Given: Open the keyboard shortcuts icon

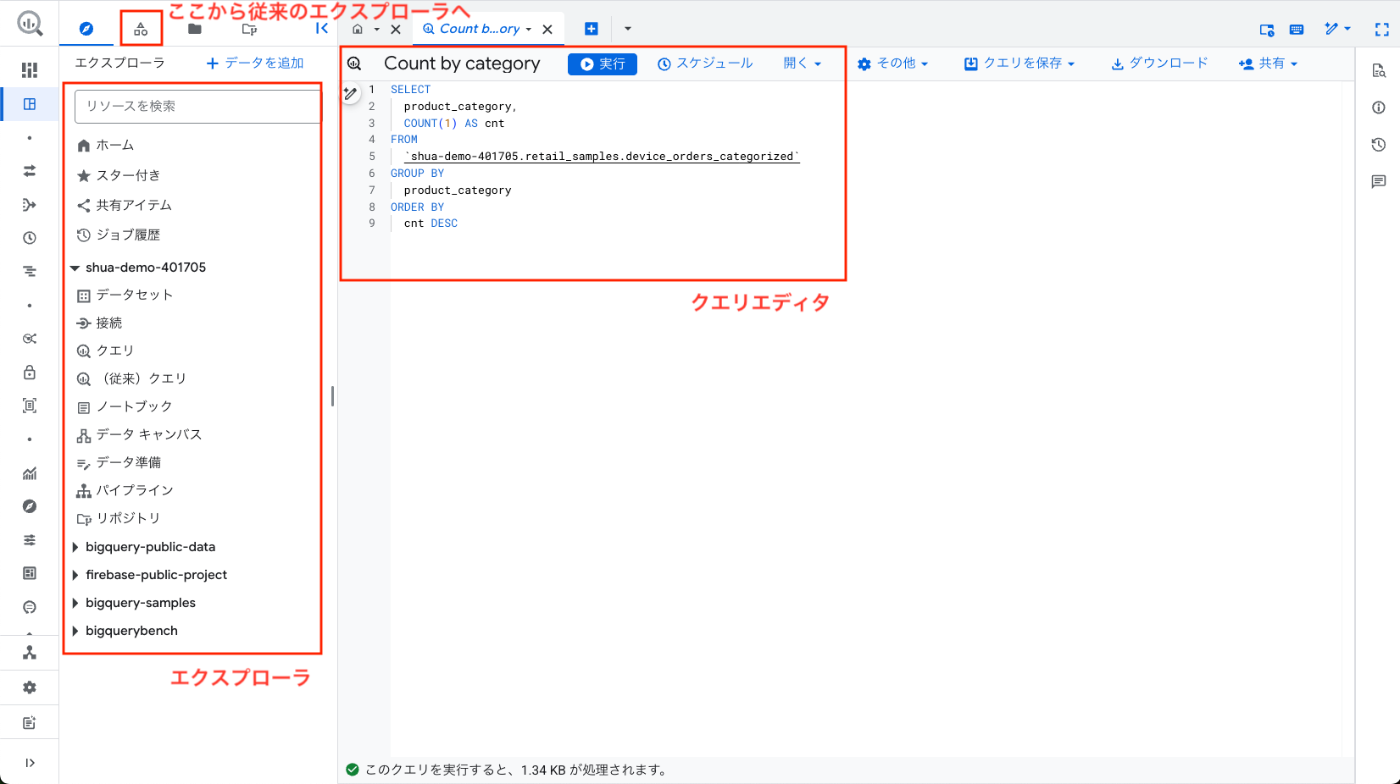Looking at the screenshot, I should click(1296, 30).
